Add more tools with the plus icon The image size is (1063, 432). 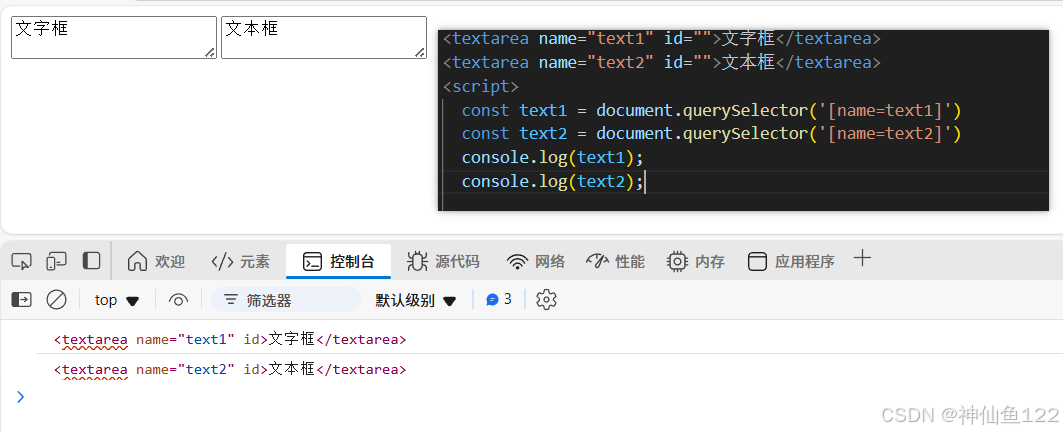[862, 258]
